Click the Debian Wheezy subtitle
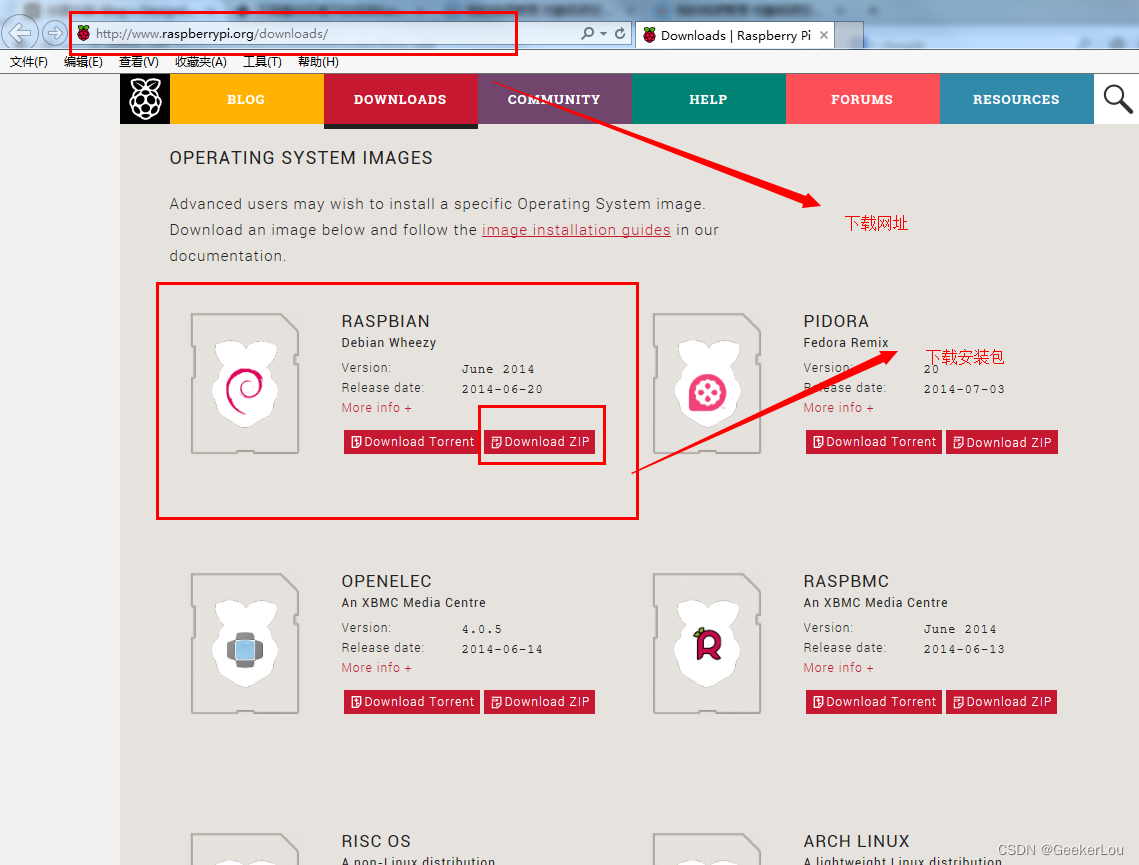 389,343
